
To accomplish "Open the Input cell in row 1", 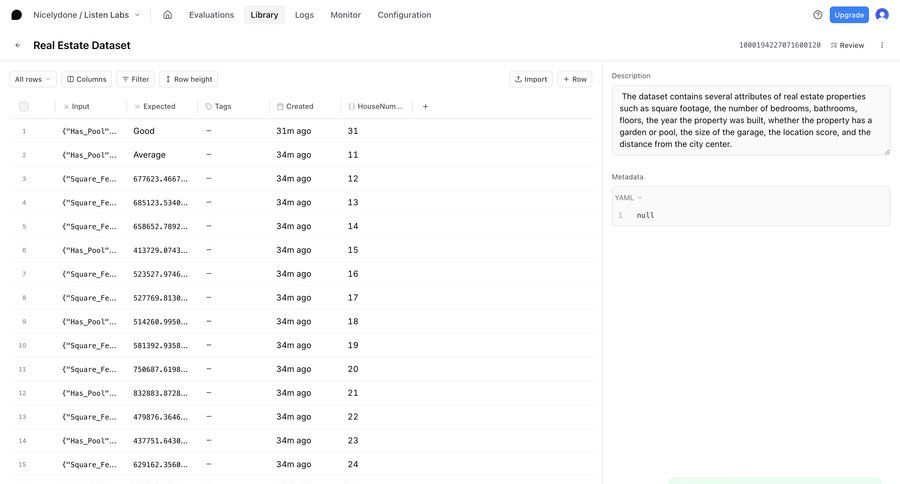I will 89,131.
